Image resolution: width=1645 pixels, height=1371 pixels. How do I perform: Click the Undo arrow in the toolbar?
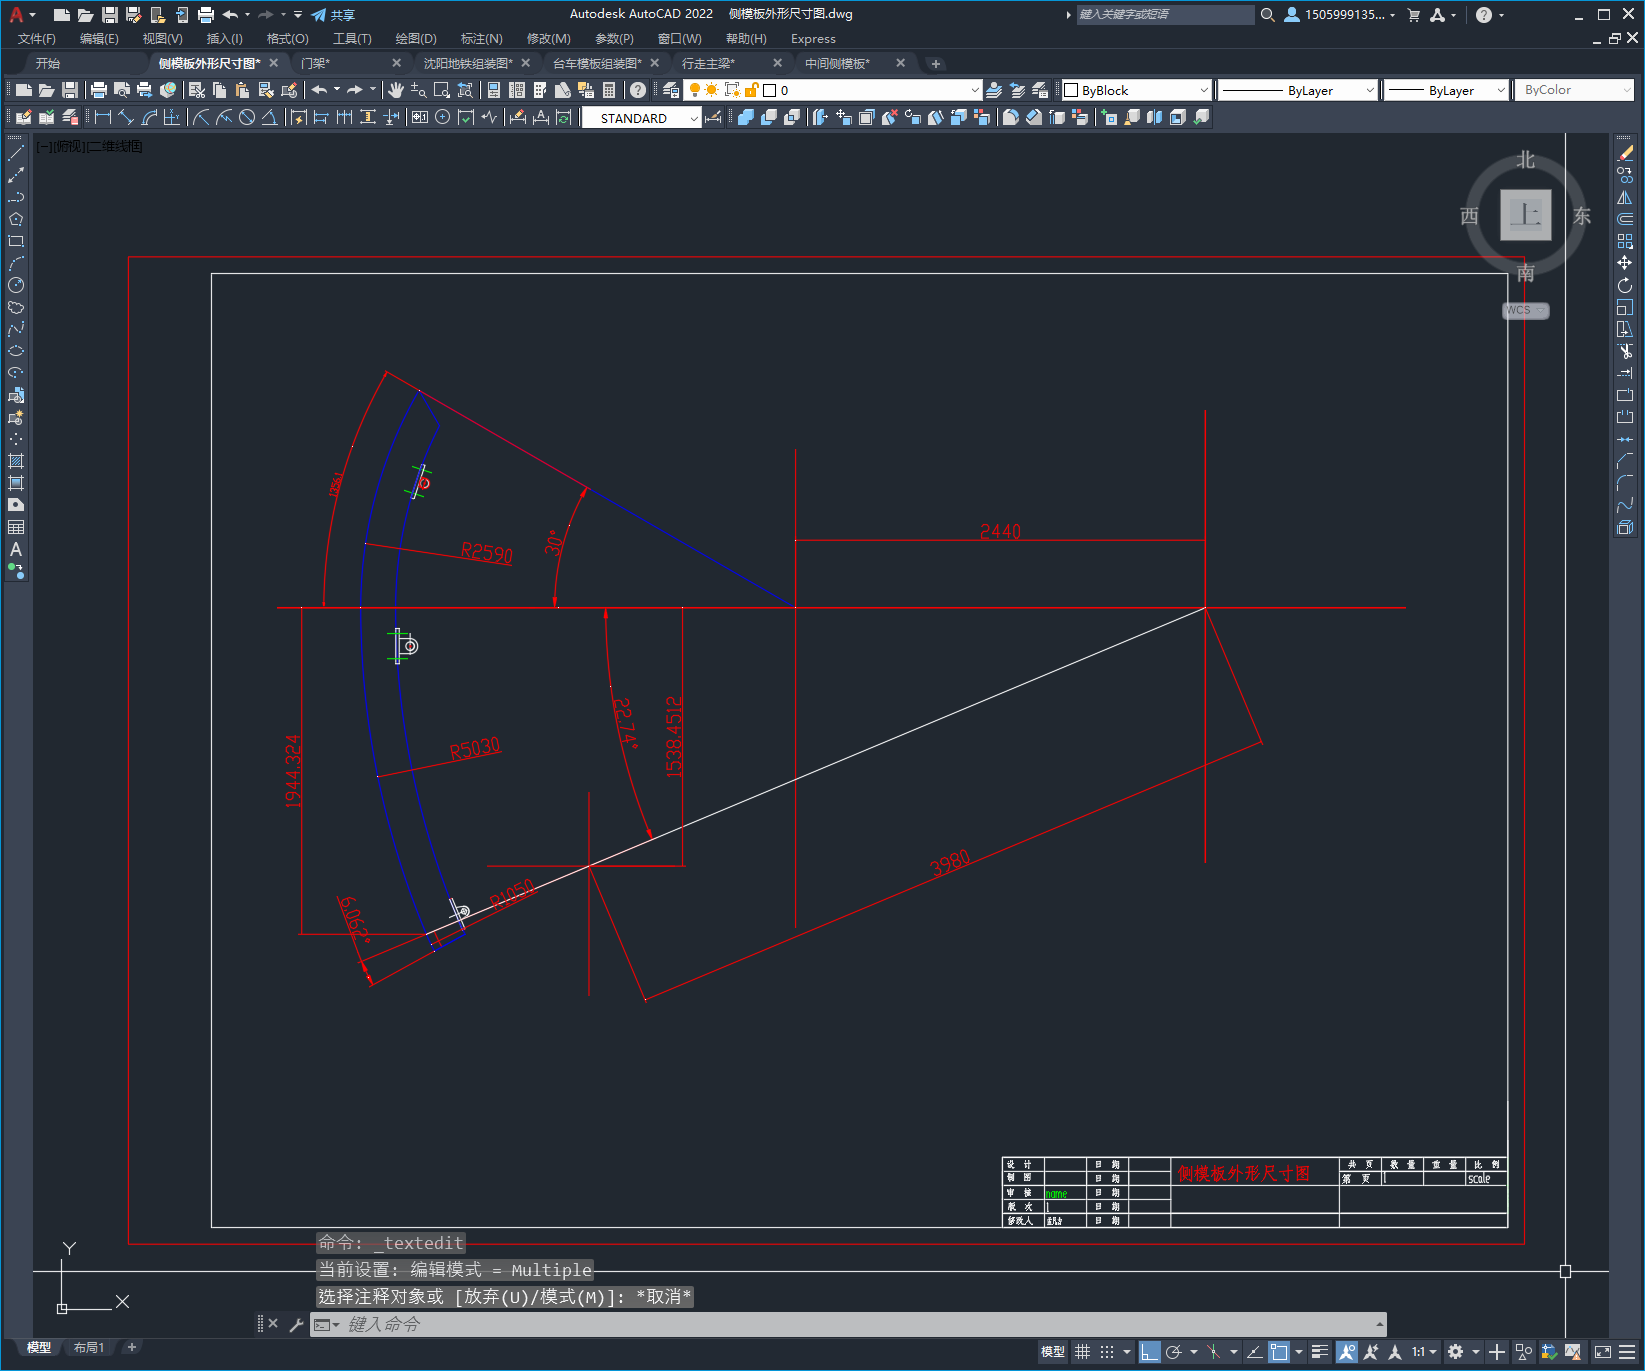pos(319,90)
